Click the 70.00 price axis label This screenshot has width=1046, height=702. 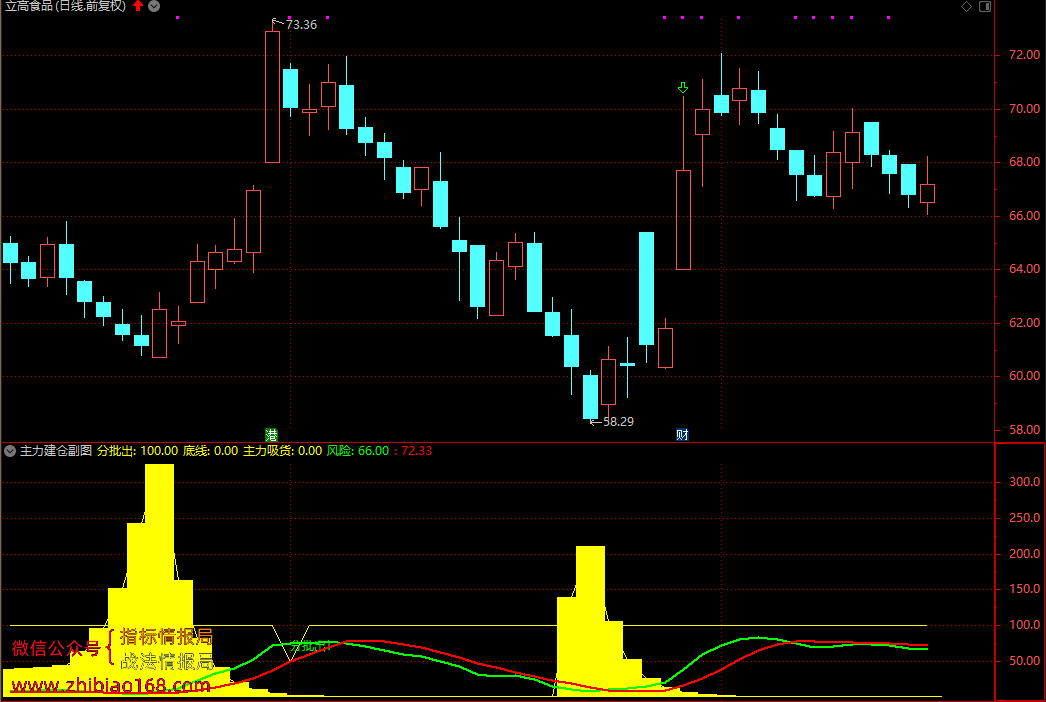click(1024, 109)
